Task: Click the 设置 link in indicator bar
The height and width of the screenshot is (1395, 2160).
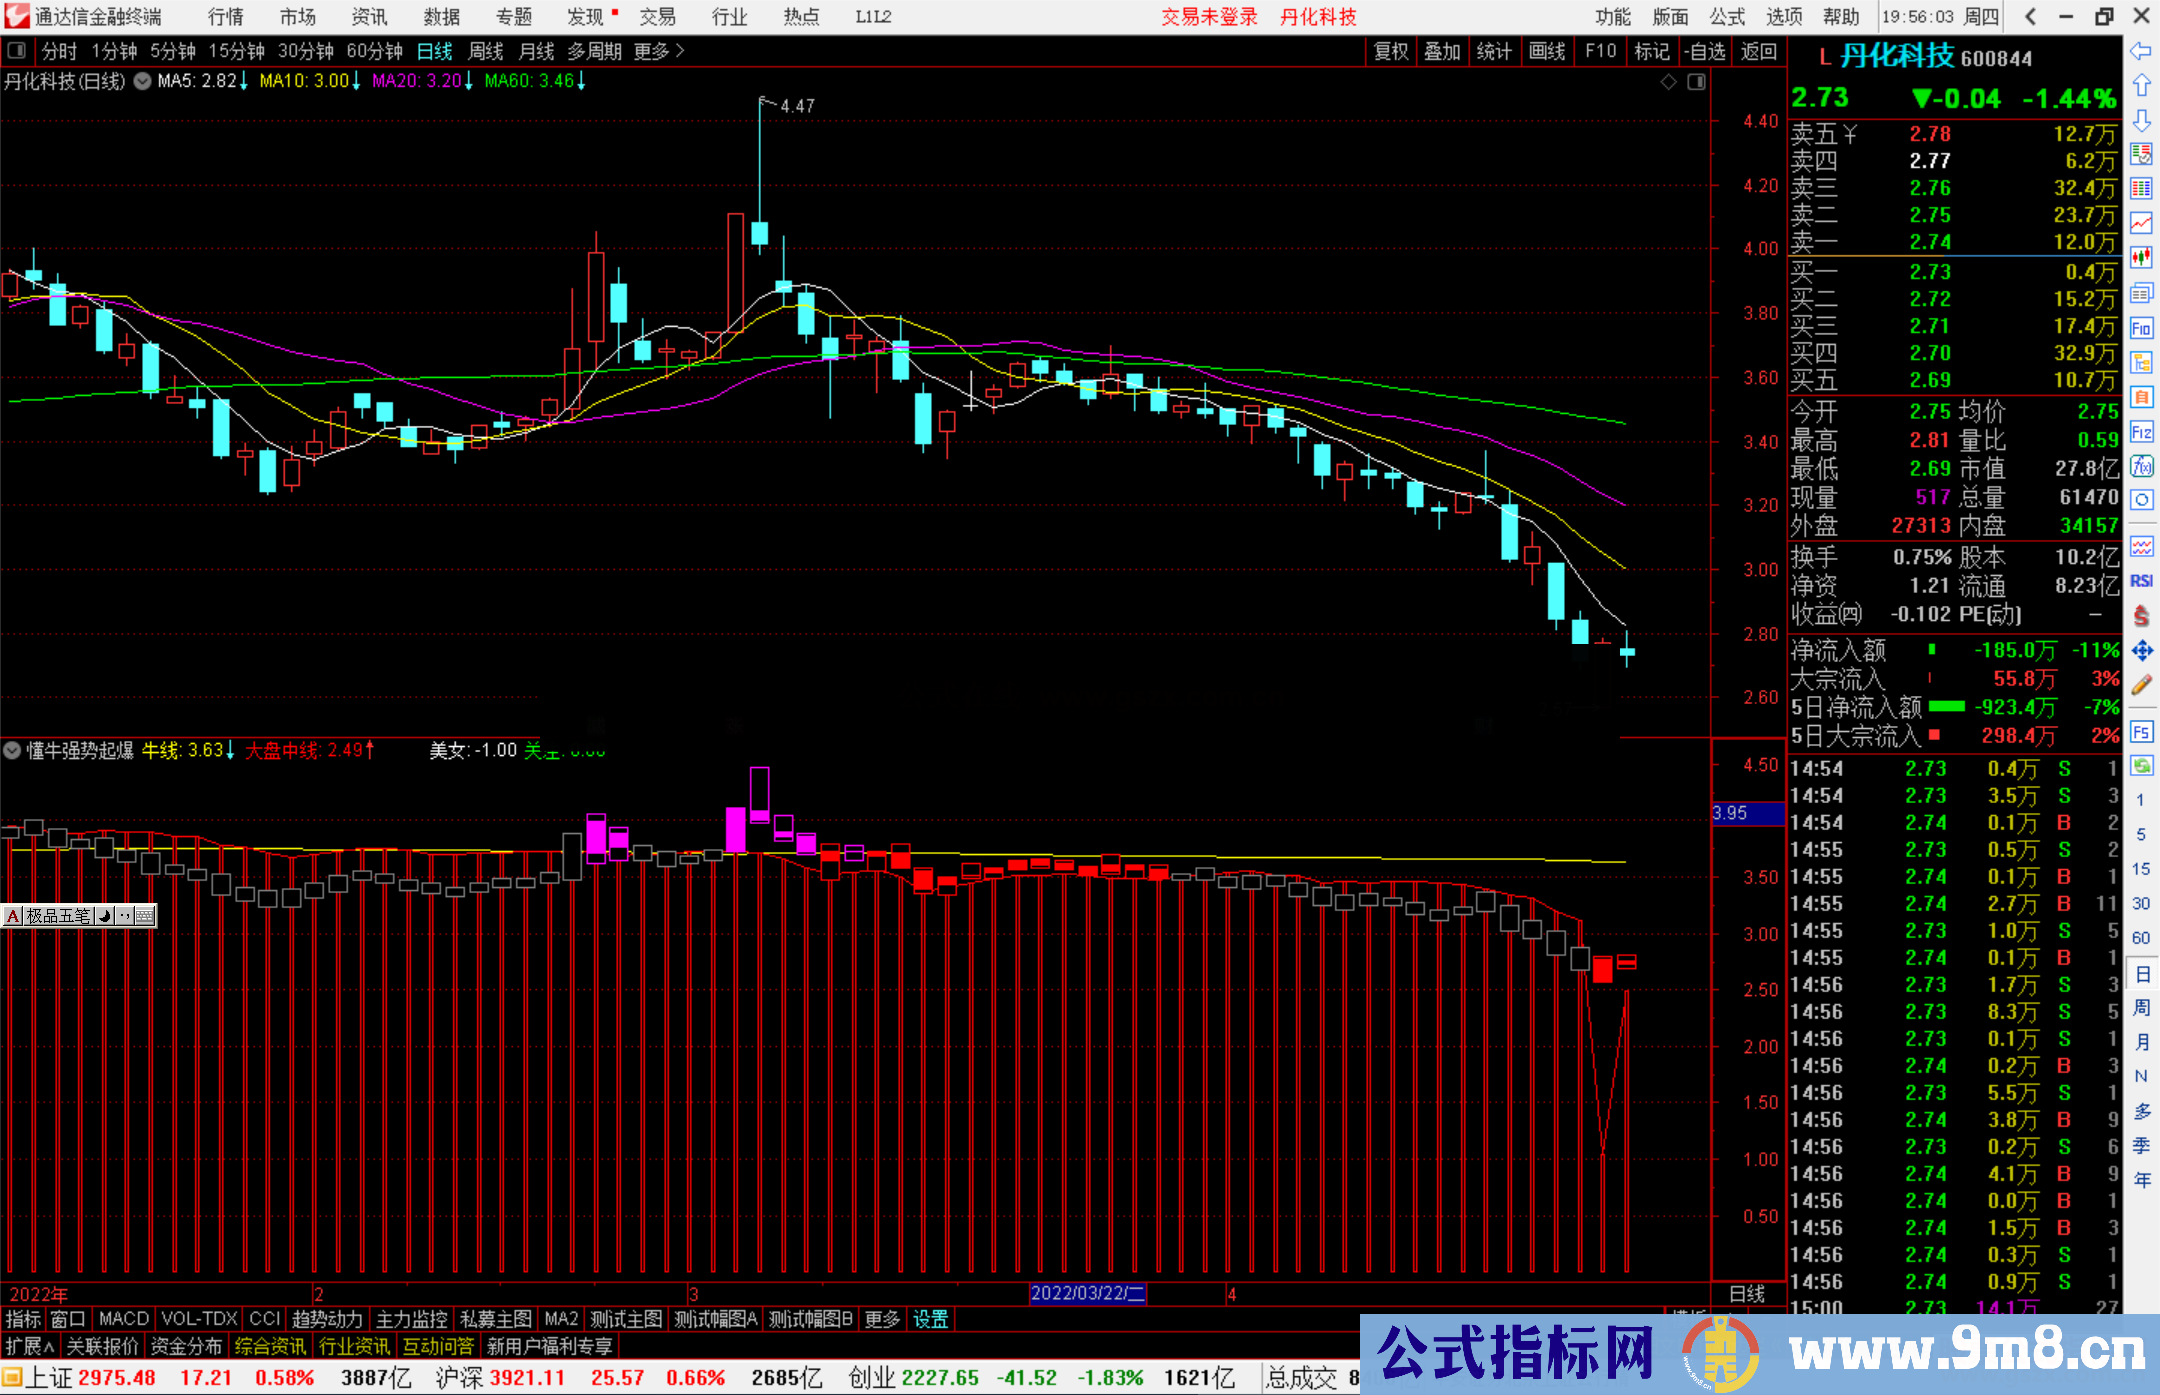Action: (x=930, y=1319)
